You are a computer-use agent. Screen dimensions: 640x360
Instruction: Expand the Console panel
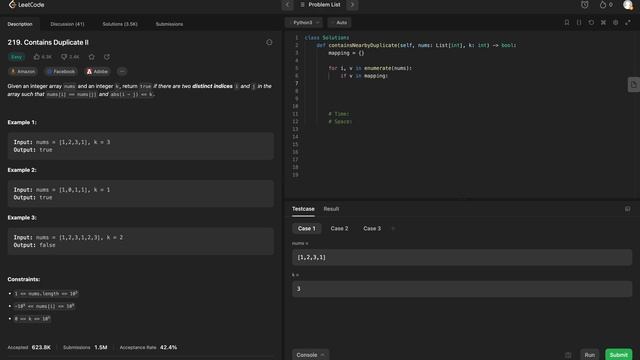(x=310, y=355)
